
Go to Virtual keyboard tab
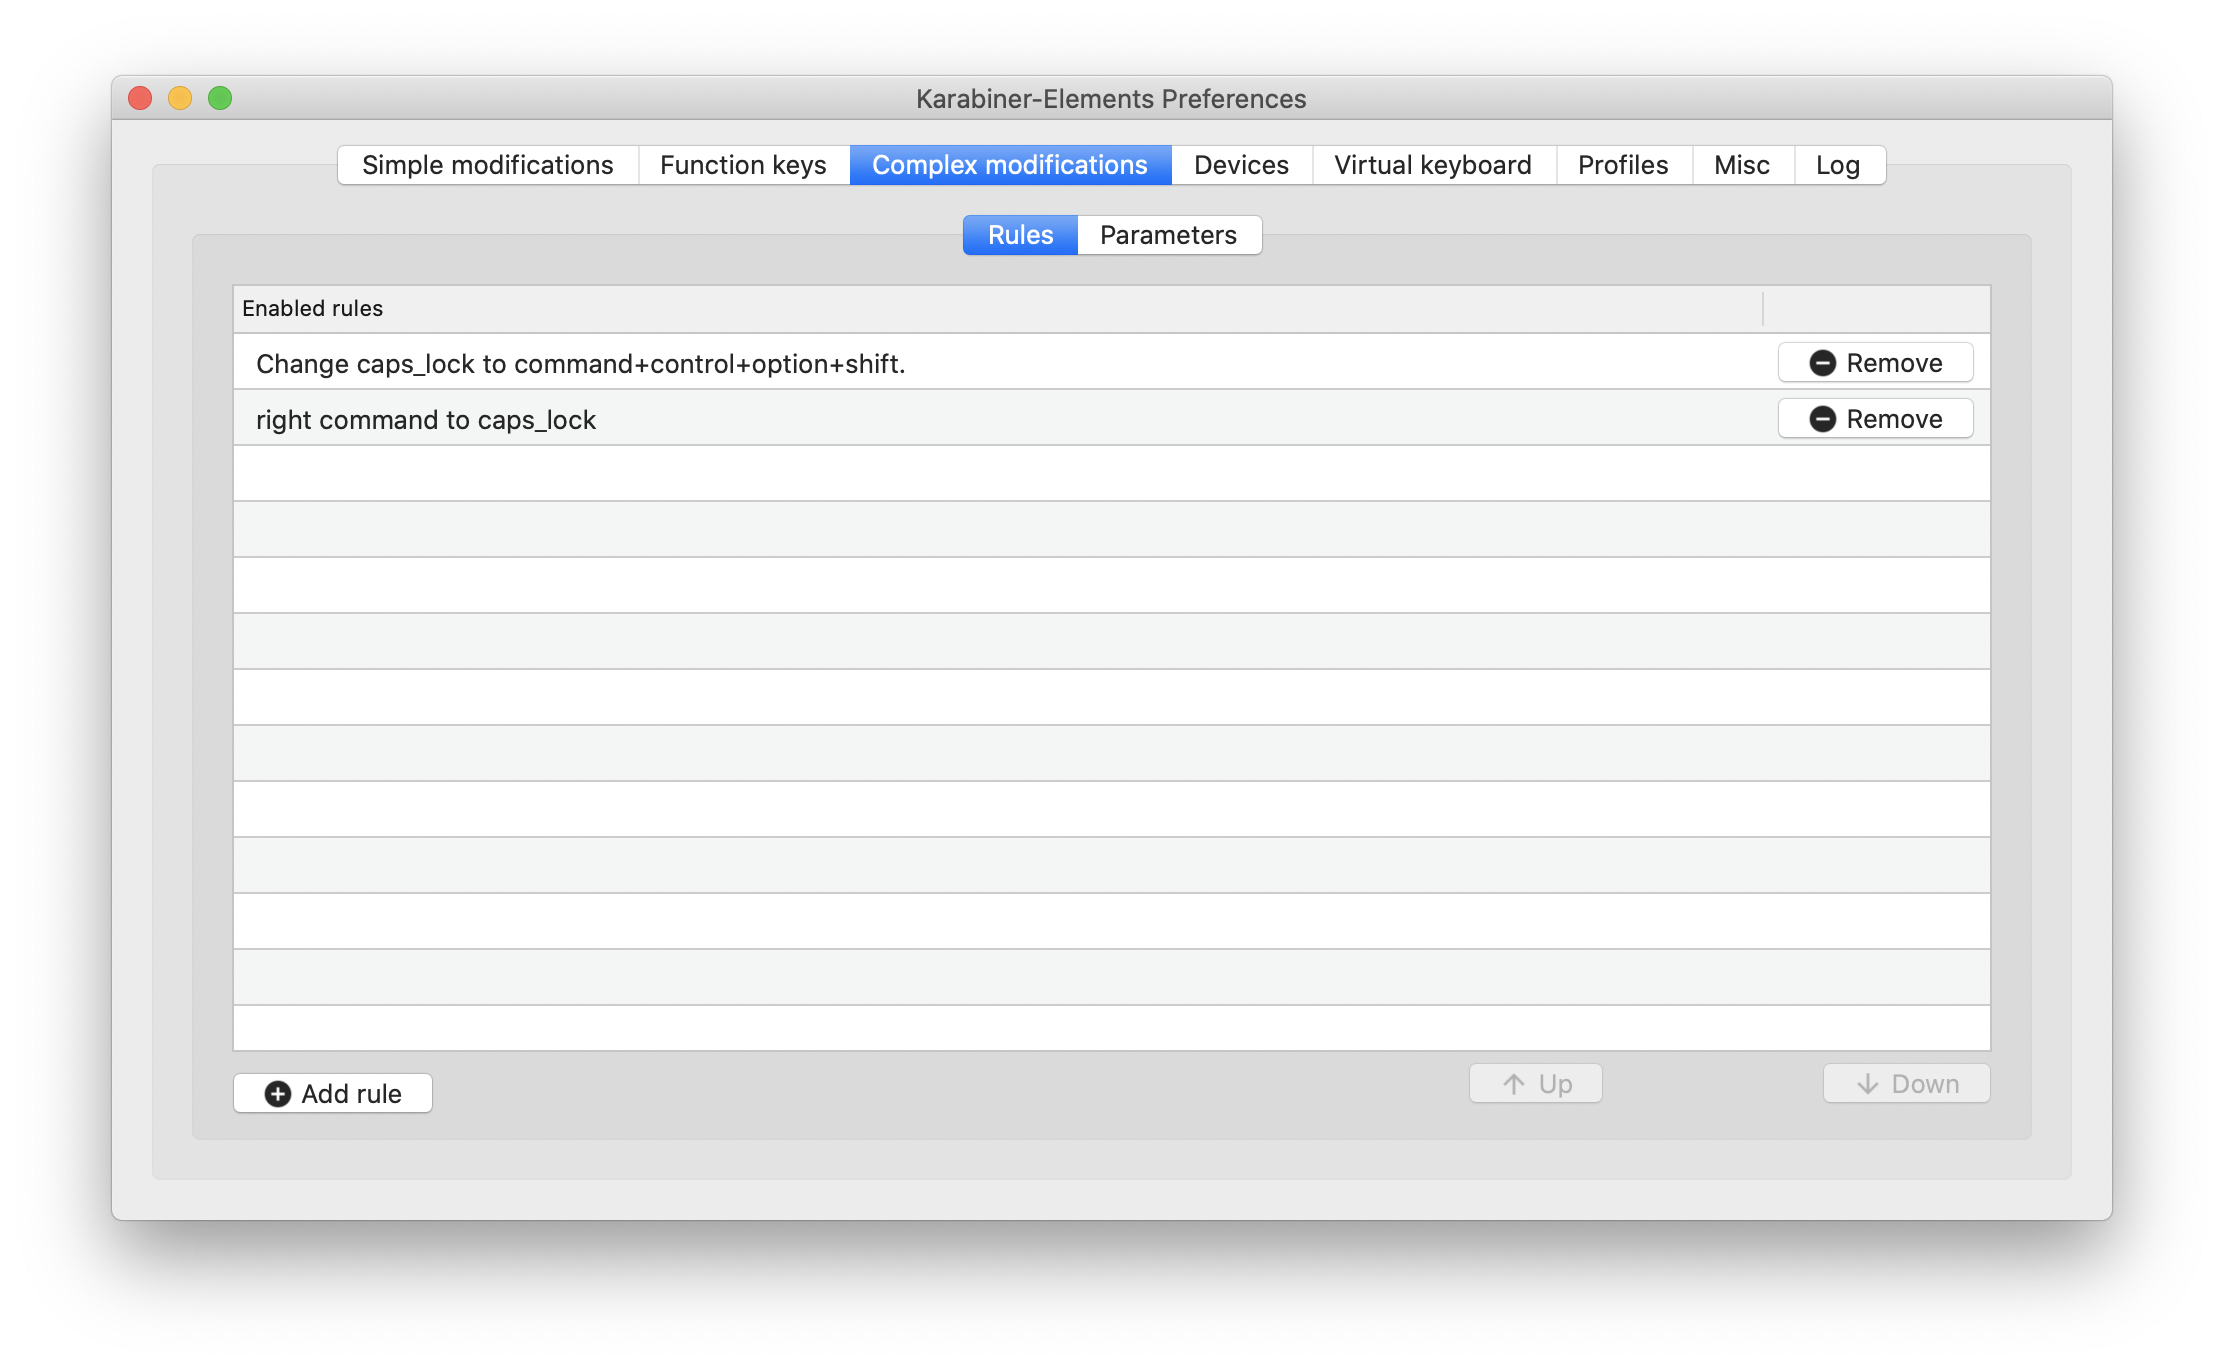tap(1432, 165)
